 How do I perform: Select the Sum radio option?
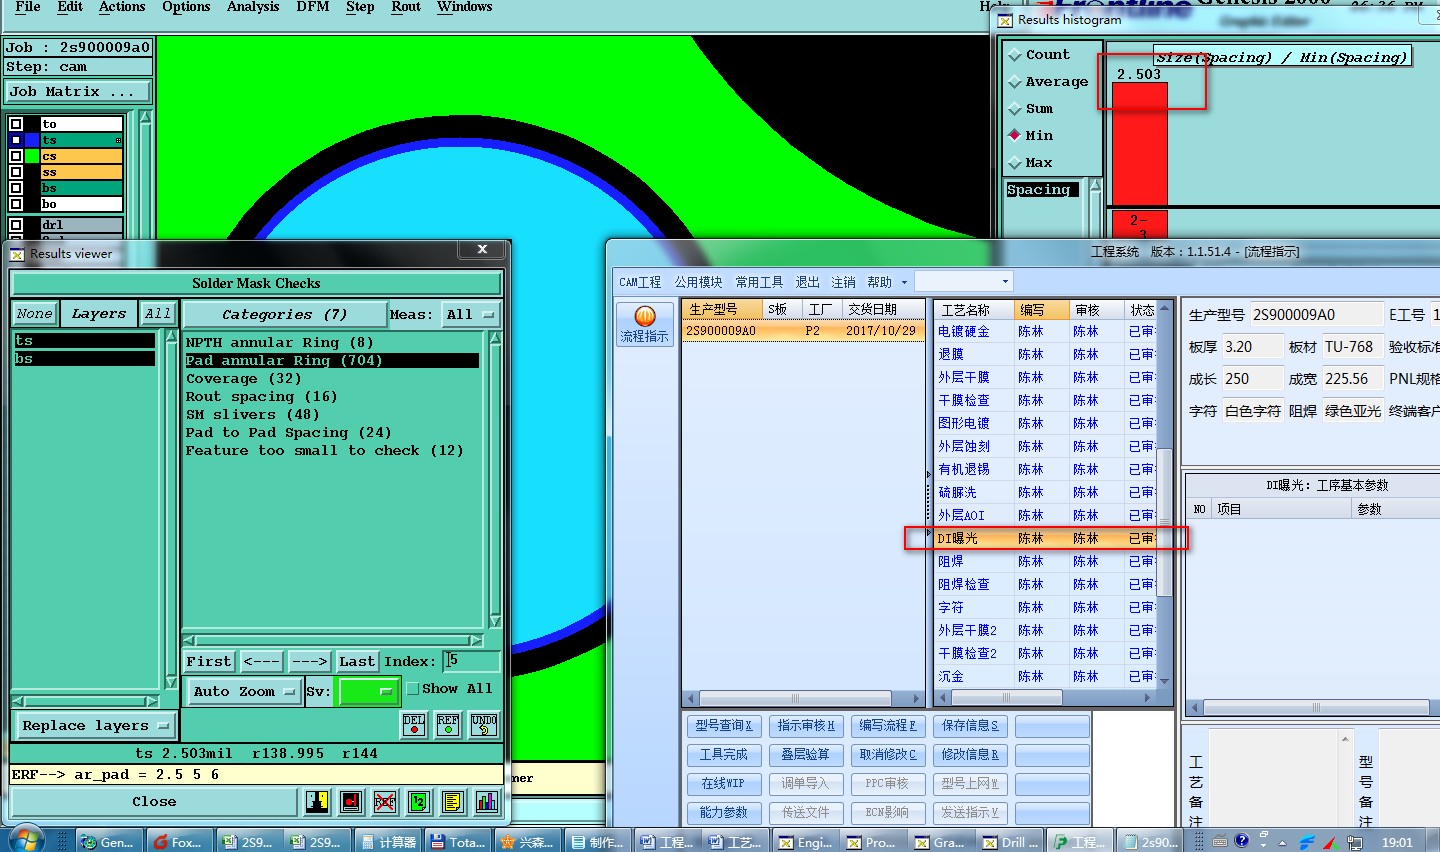pyautogui.click(x=1015, y=109)
